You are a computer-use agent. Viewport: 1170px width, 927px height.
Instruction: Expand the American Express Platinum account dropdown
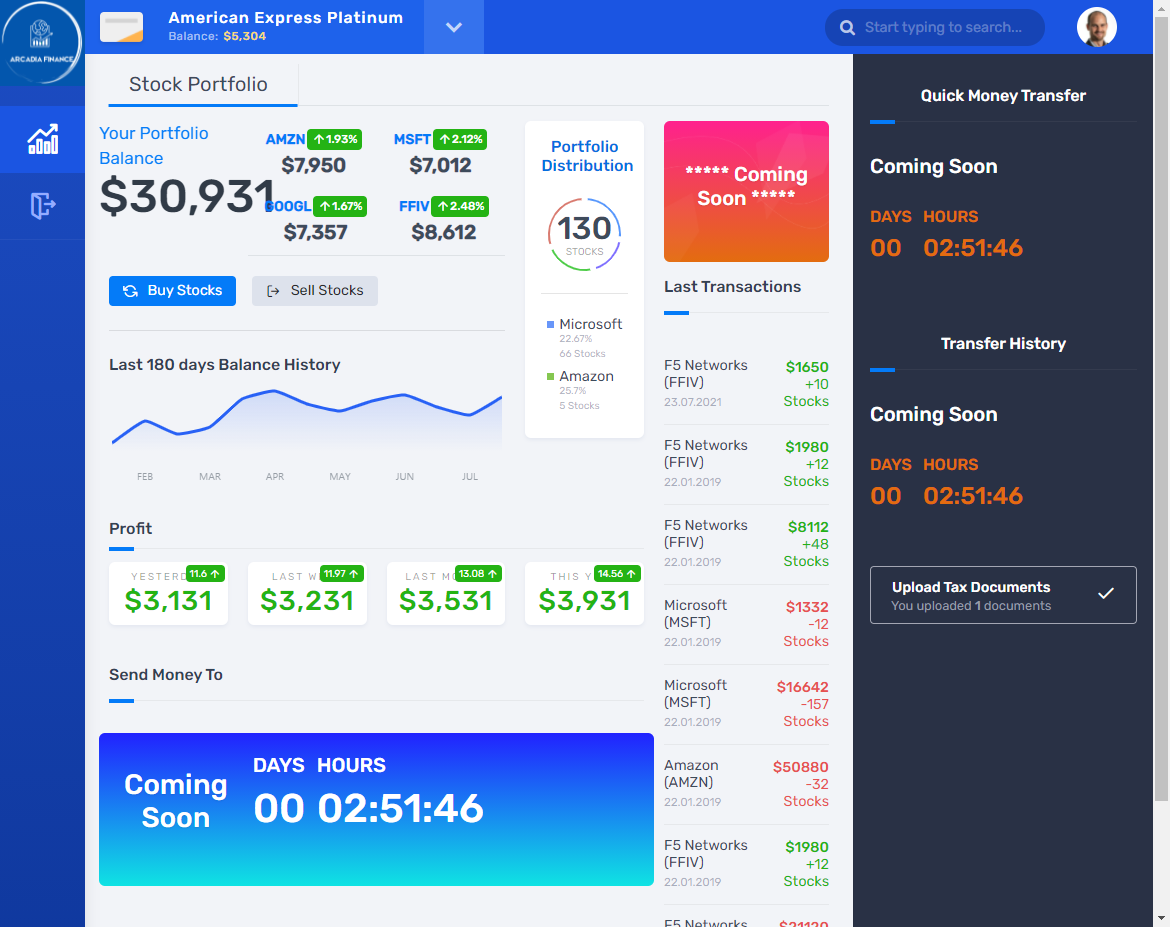454,28
